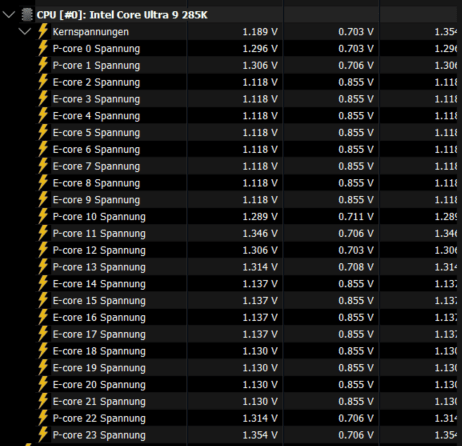This screenshot has height=446, width=462.
Task: Click E-core 19 current value 1.130 V
Action: (260, 368)
